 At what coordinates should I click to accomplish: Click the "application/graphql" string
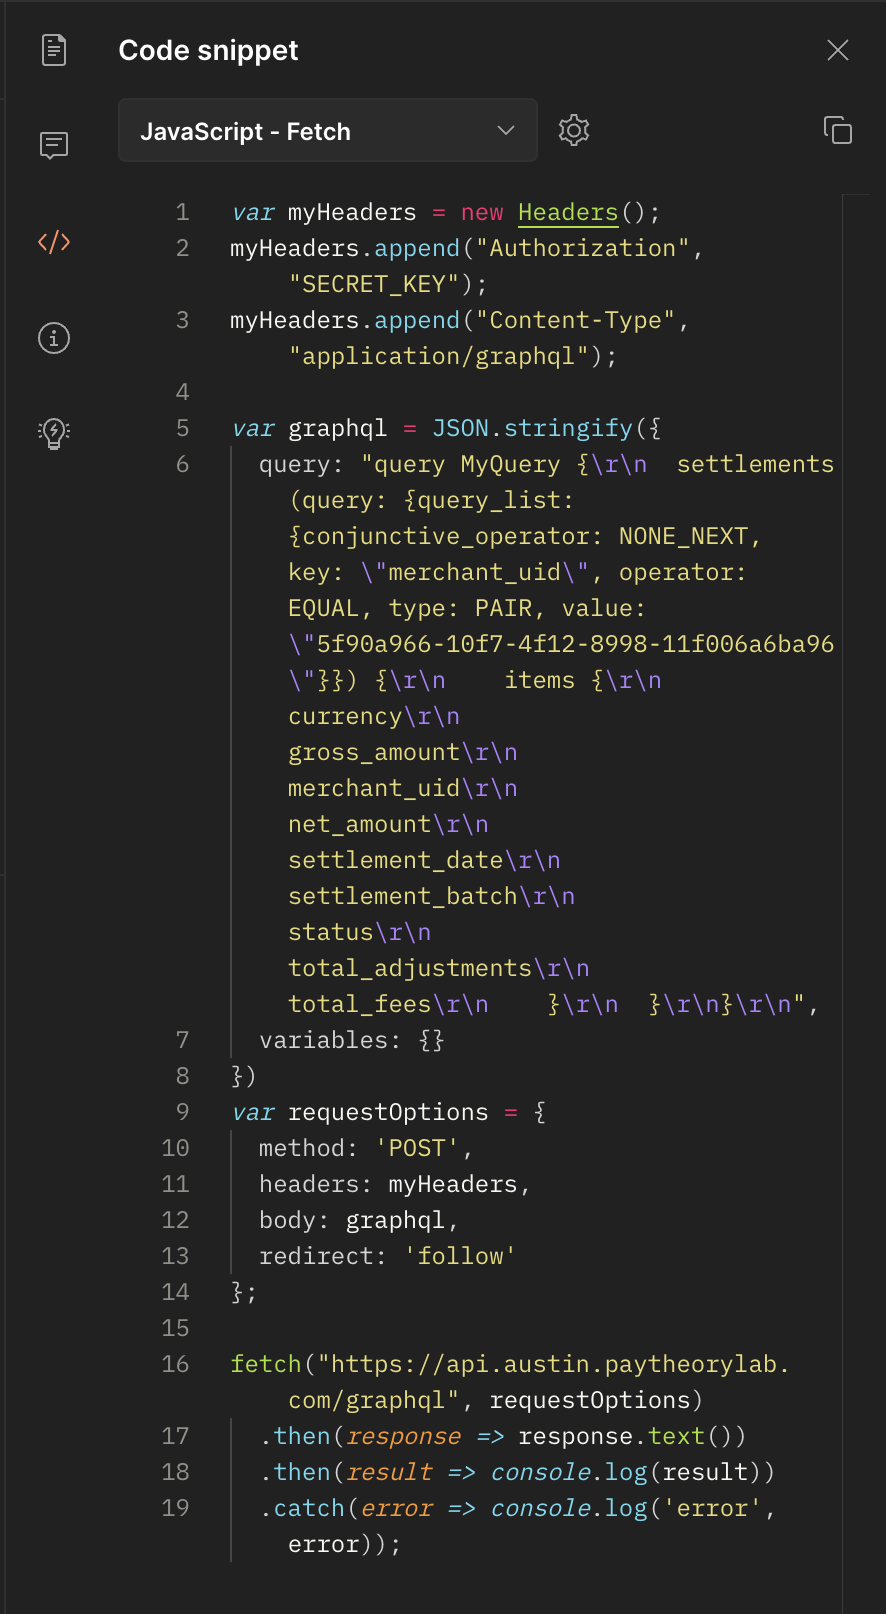point(438,356)
